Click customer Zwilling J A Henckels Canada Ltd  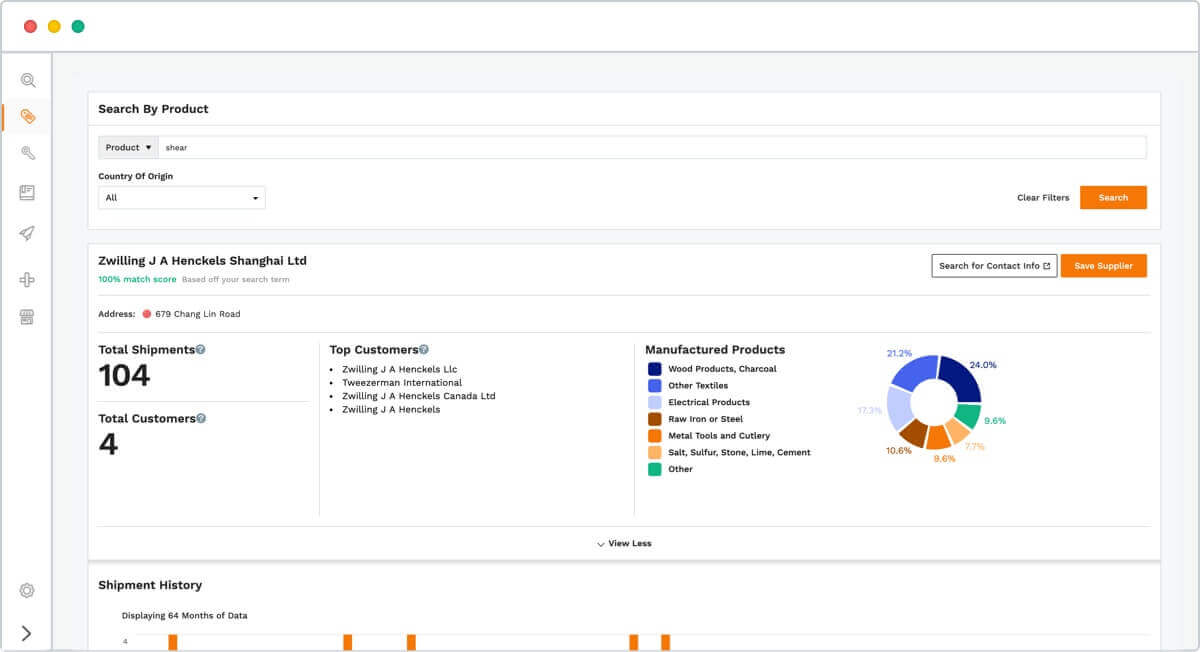pyautogui.click(x=419, y=396)
